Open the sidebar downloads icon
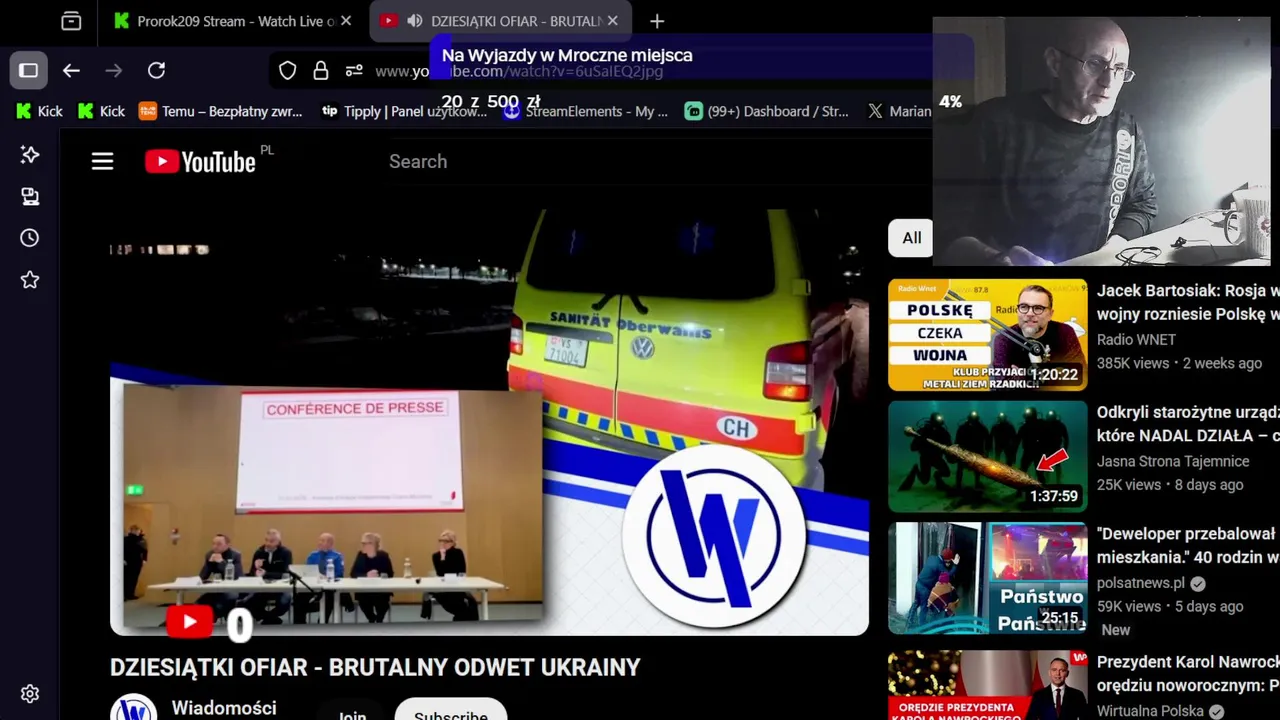1280x720 pixels. 30,197
